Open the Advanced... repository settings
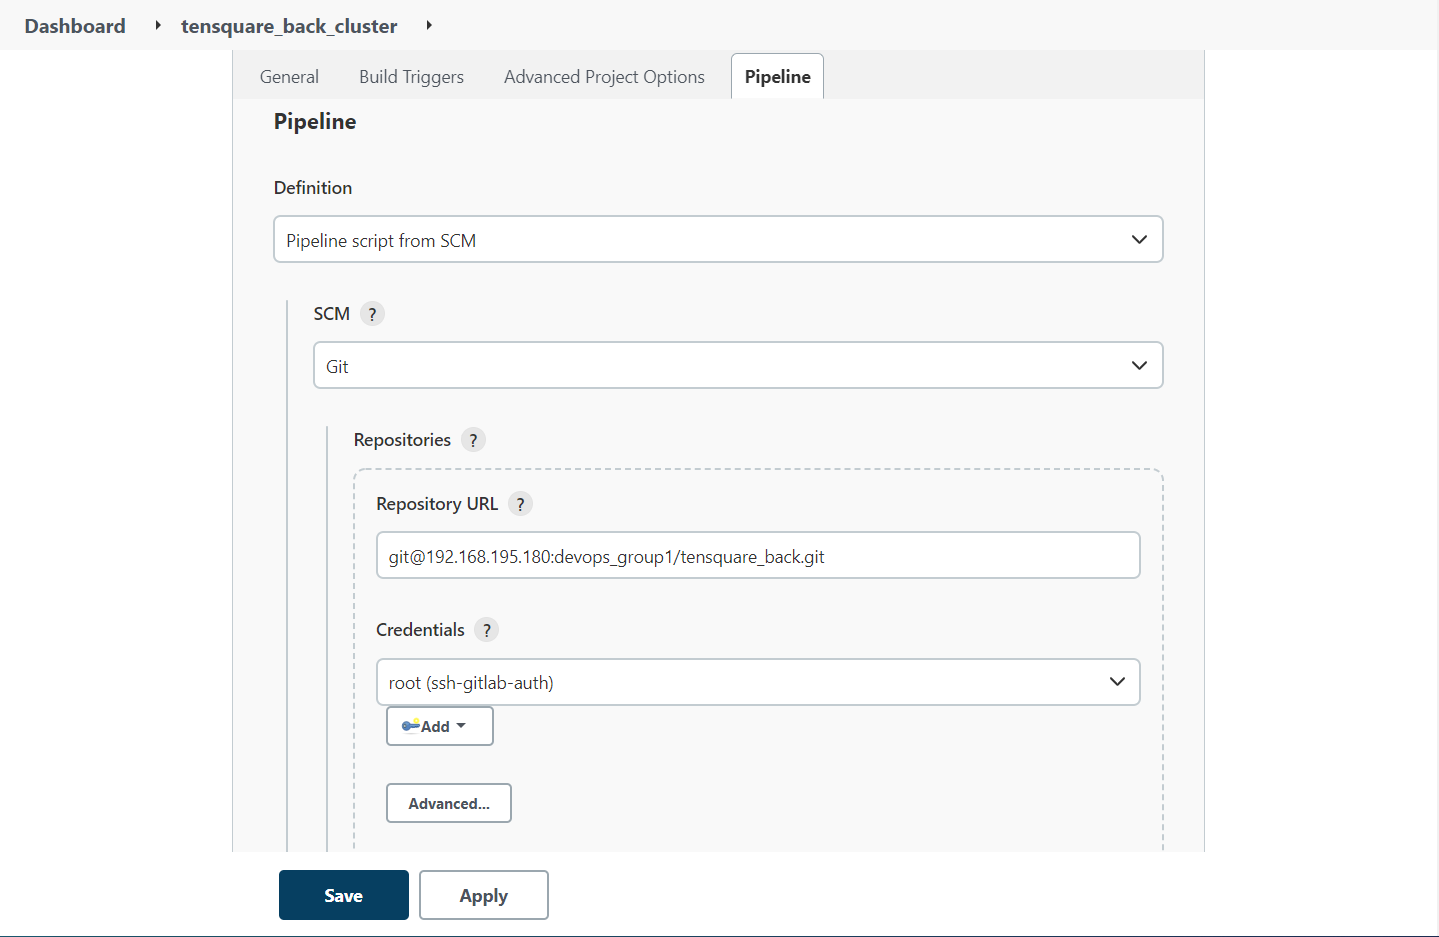 click(449, 803)
